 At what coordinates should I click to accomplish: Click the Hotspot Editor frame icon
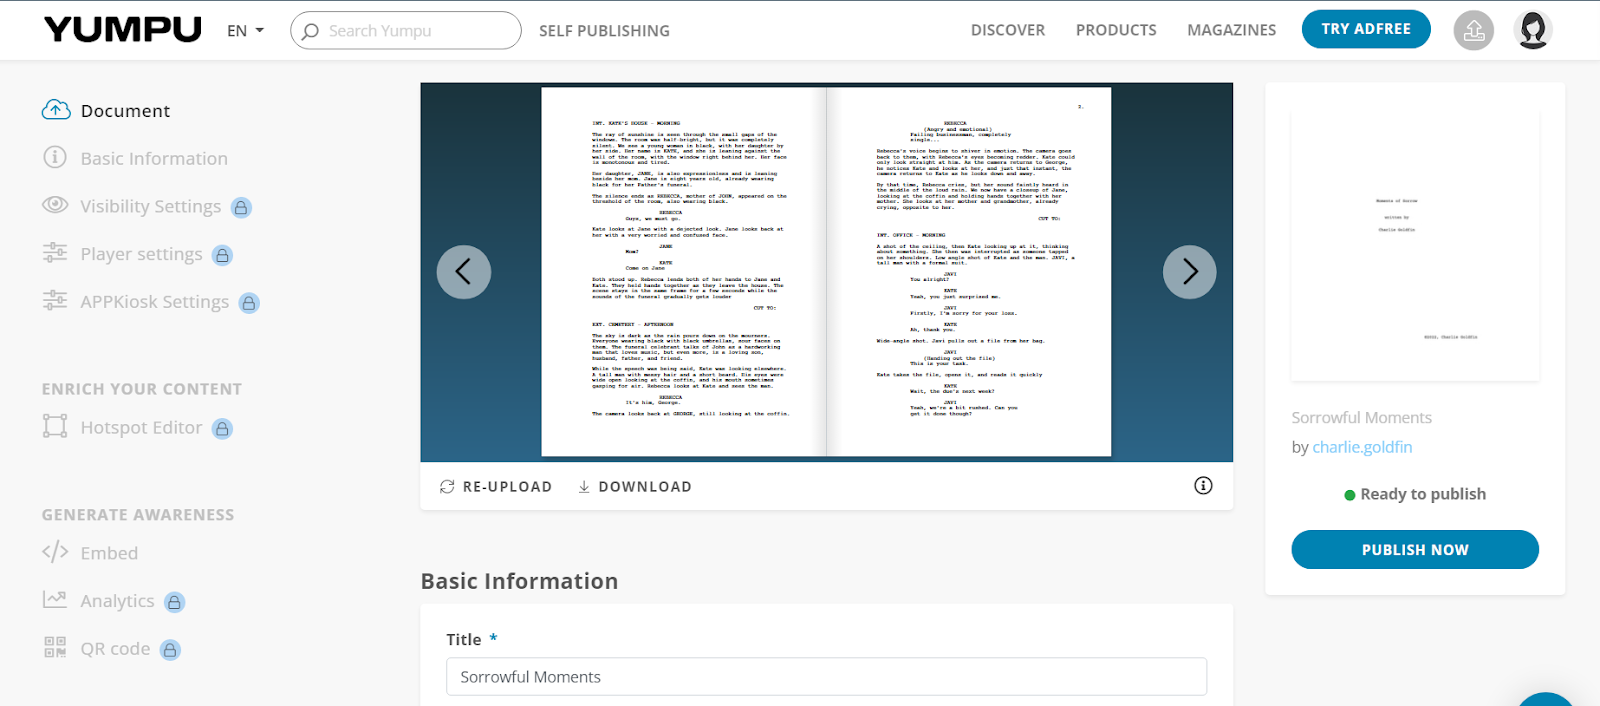(x=55, y=426)
